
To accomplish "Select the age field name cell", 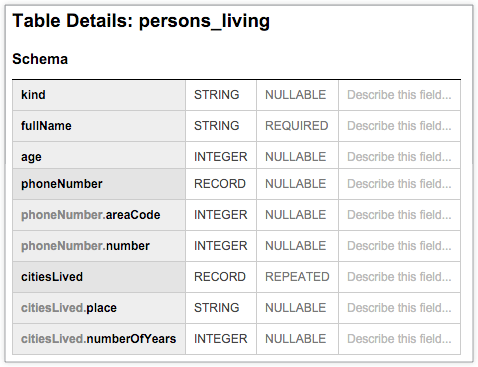I will [99, 156].
